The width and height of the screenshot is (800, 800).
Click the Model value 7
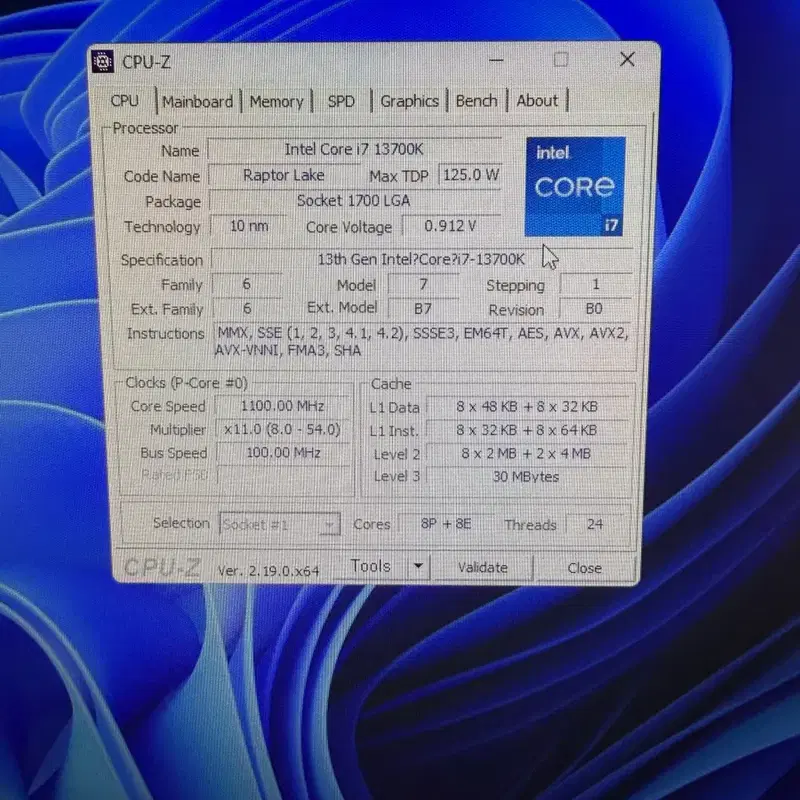tap(423, 284)
